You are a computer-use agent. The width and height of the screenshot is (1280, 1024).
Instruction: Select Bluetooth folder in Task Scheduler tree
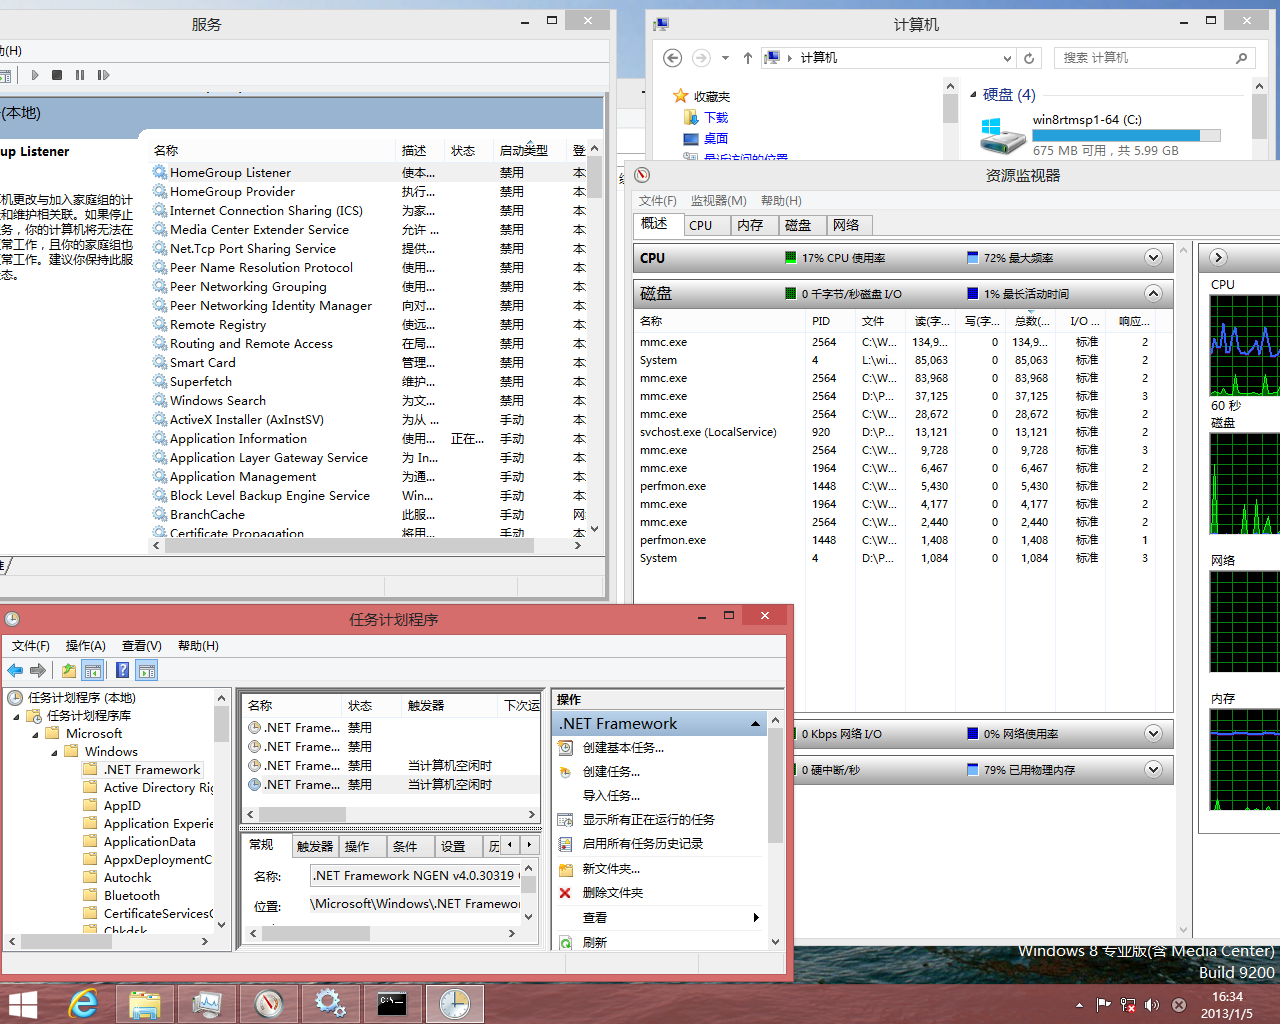coord(131,896)
